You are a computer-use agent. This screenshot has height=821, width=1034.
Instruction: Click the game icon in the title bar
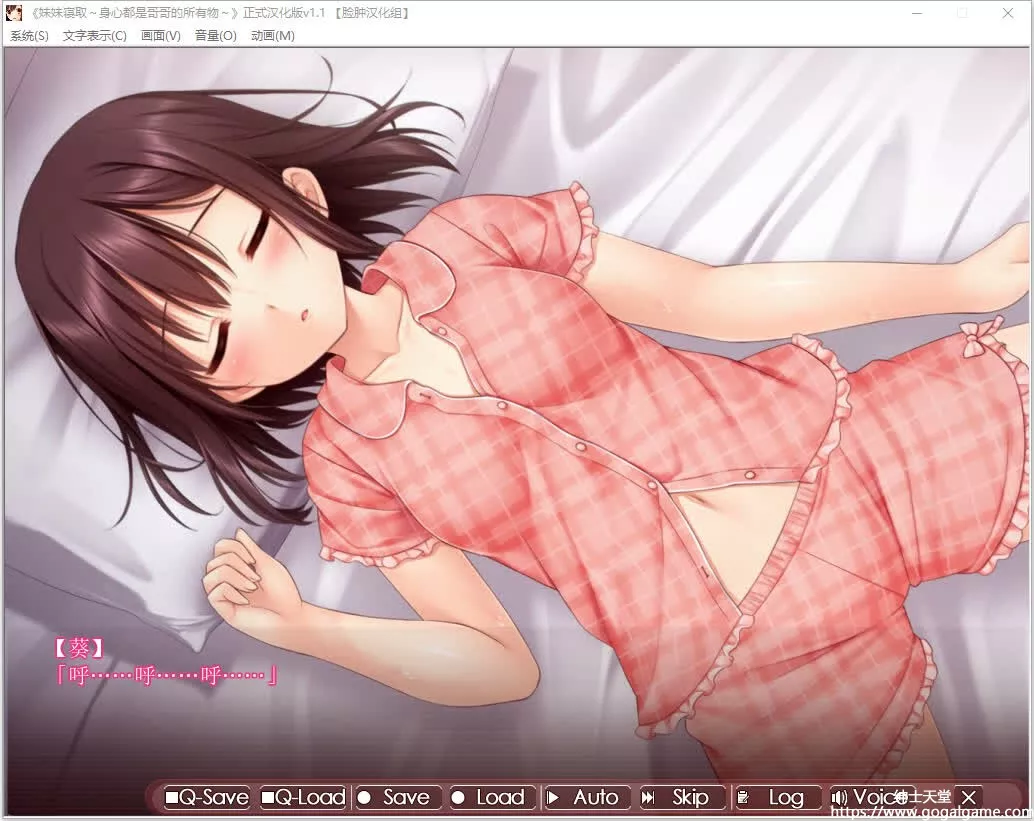[13, 13]
